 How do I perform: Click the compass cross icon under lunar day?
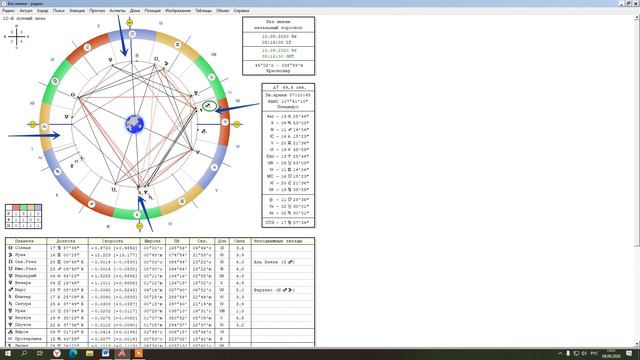(x=16, y=37)
